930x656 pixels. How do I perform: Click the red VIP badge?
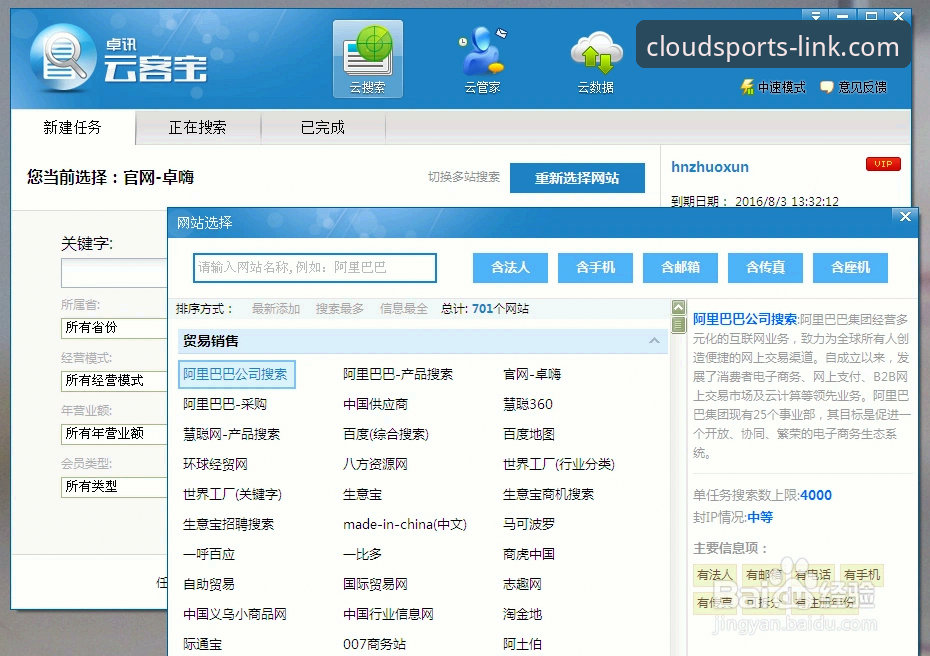point(882,164)
